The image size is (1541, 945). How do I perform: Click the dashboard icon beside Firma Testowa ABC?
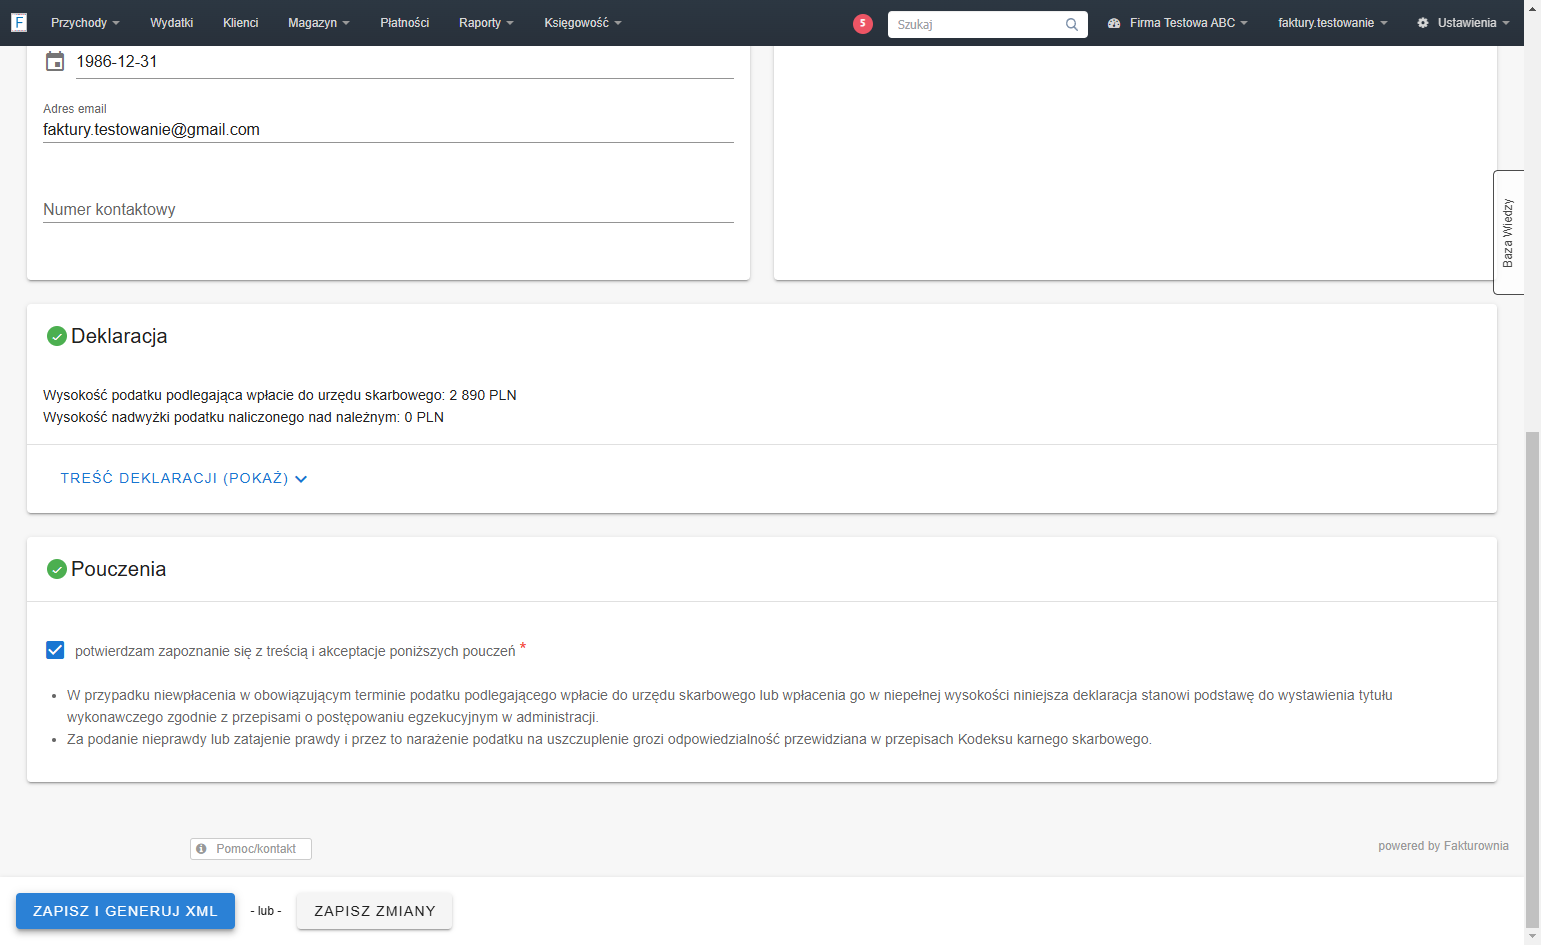tap(1114, 23)
